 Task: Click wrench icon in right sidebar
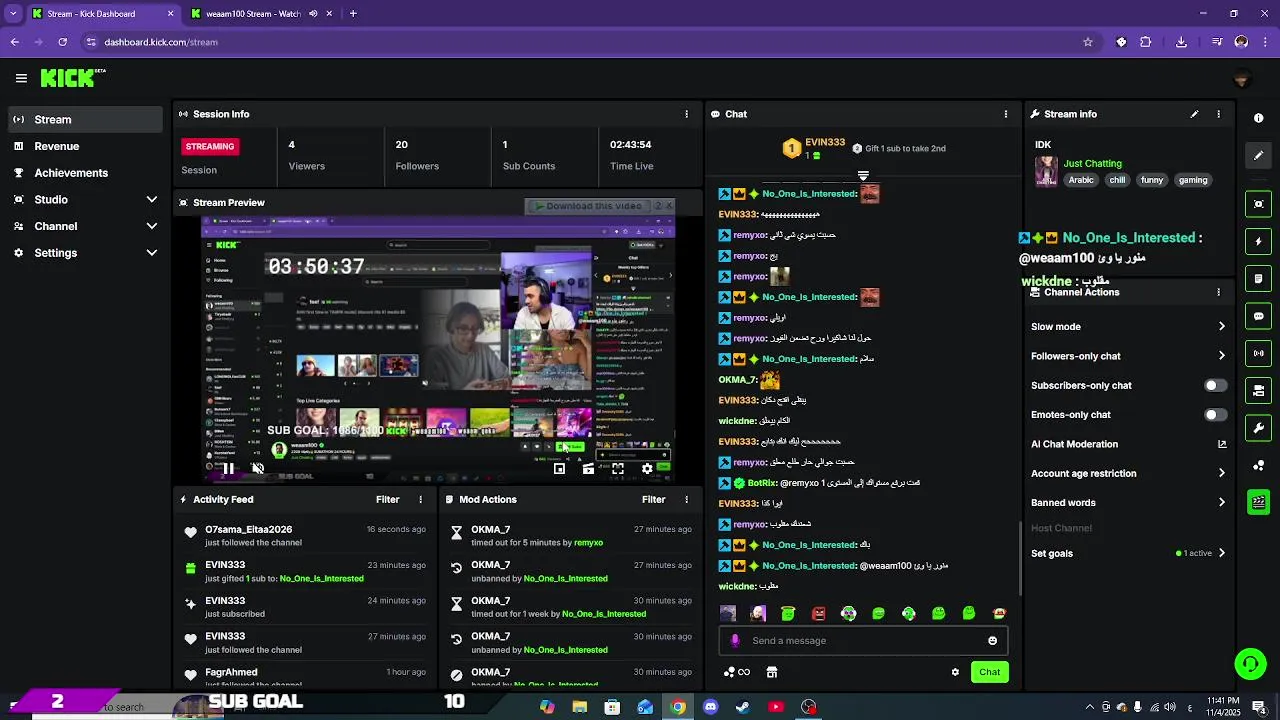tap(1258, 428)
